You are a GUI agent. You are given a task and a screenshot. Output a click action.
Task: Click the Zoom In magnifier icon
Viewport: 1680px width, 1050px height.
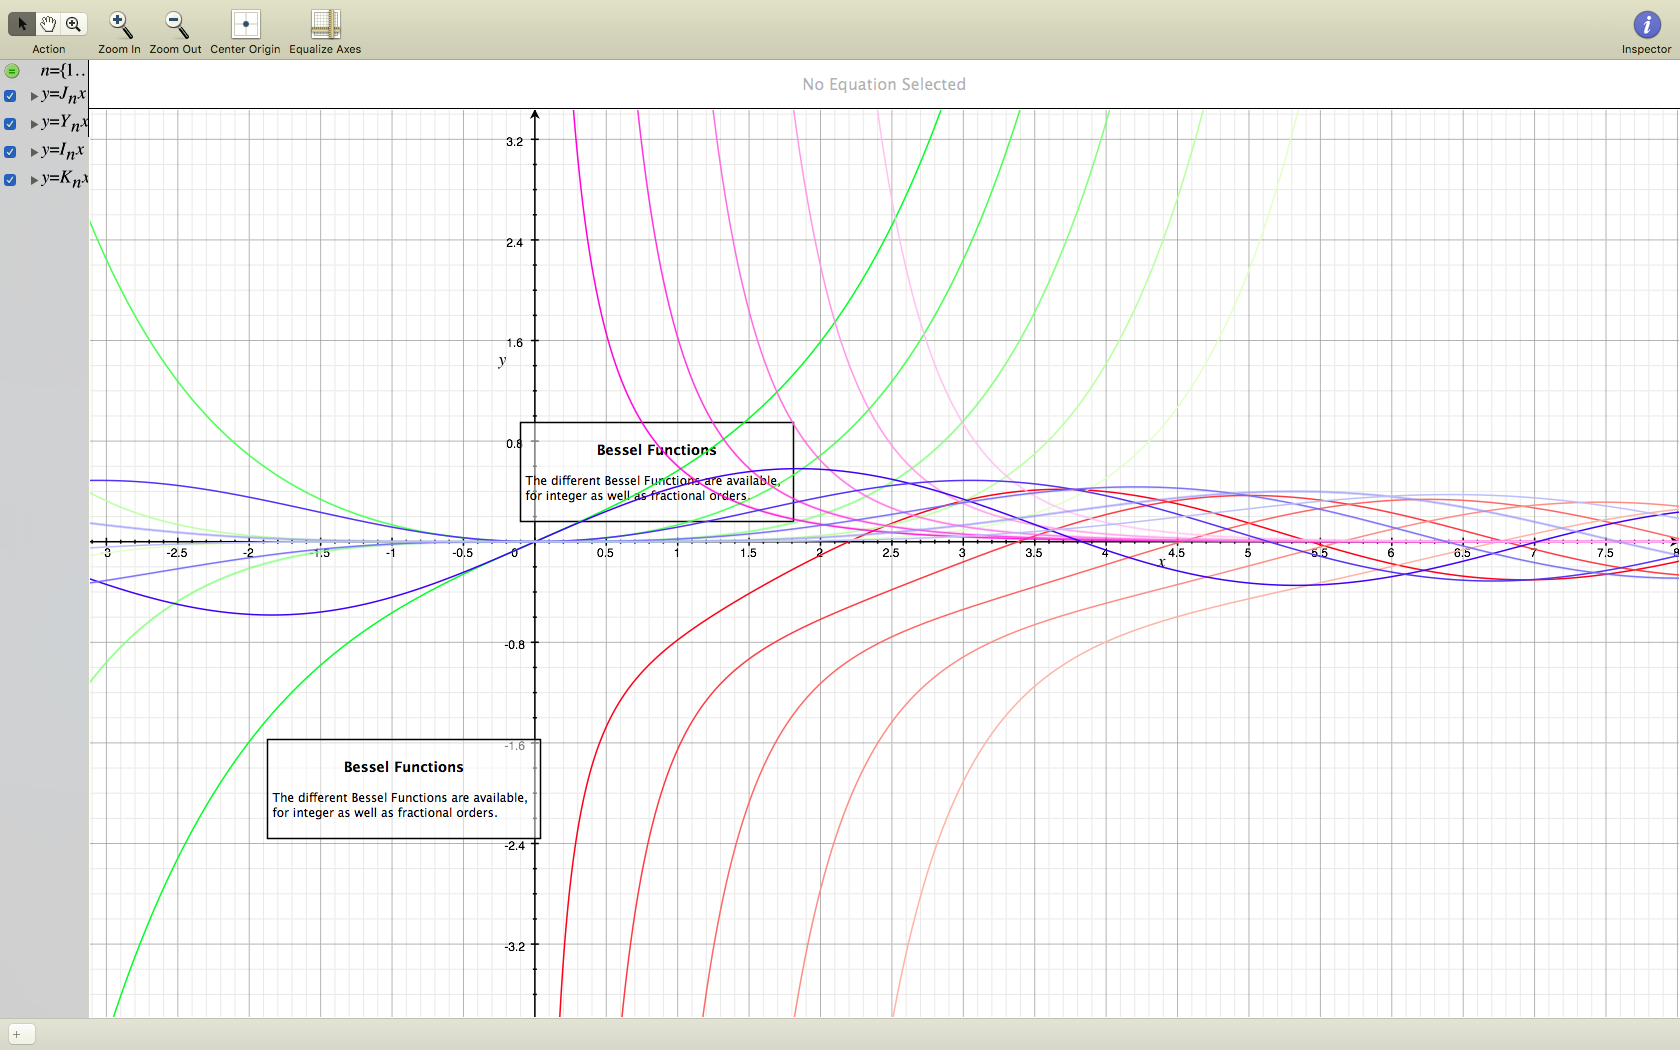(119, 24)
